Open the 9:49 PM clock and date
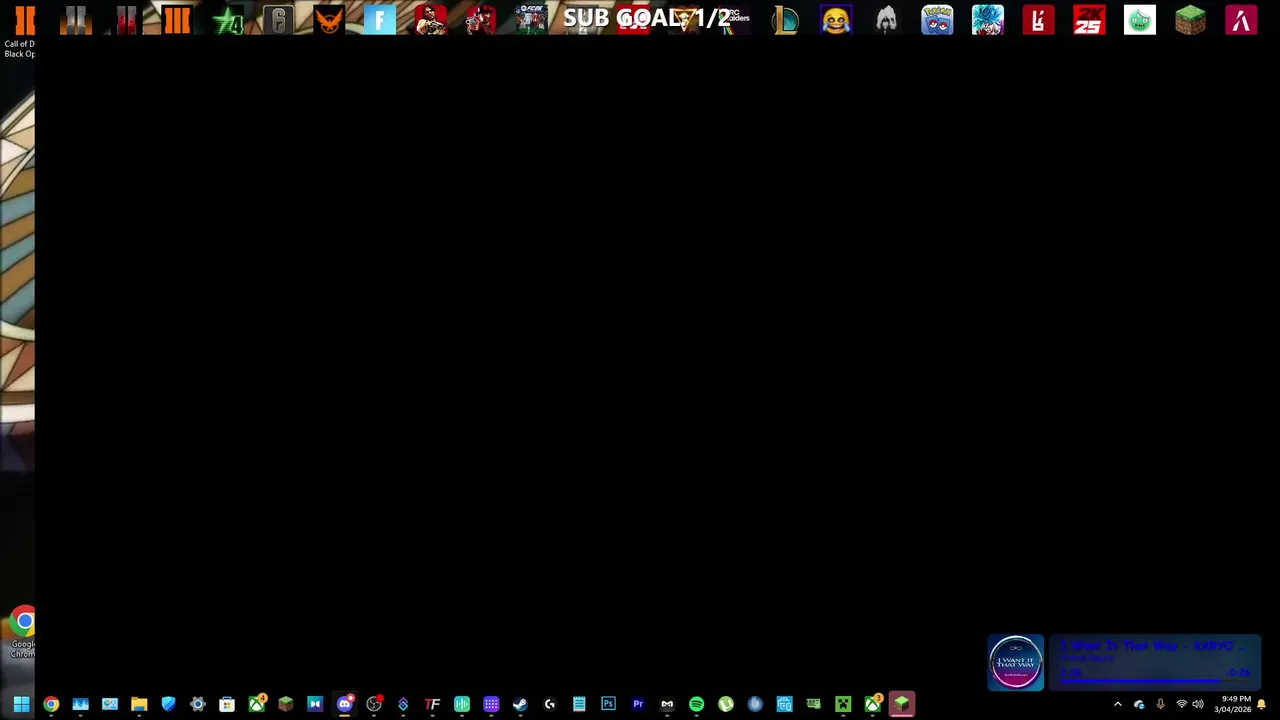 1233,704
